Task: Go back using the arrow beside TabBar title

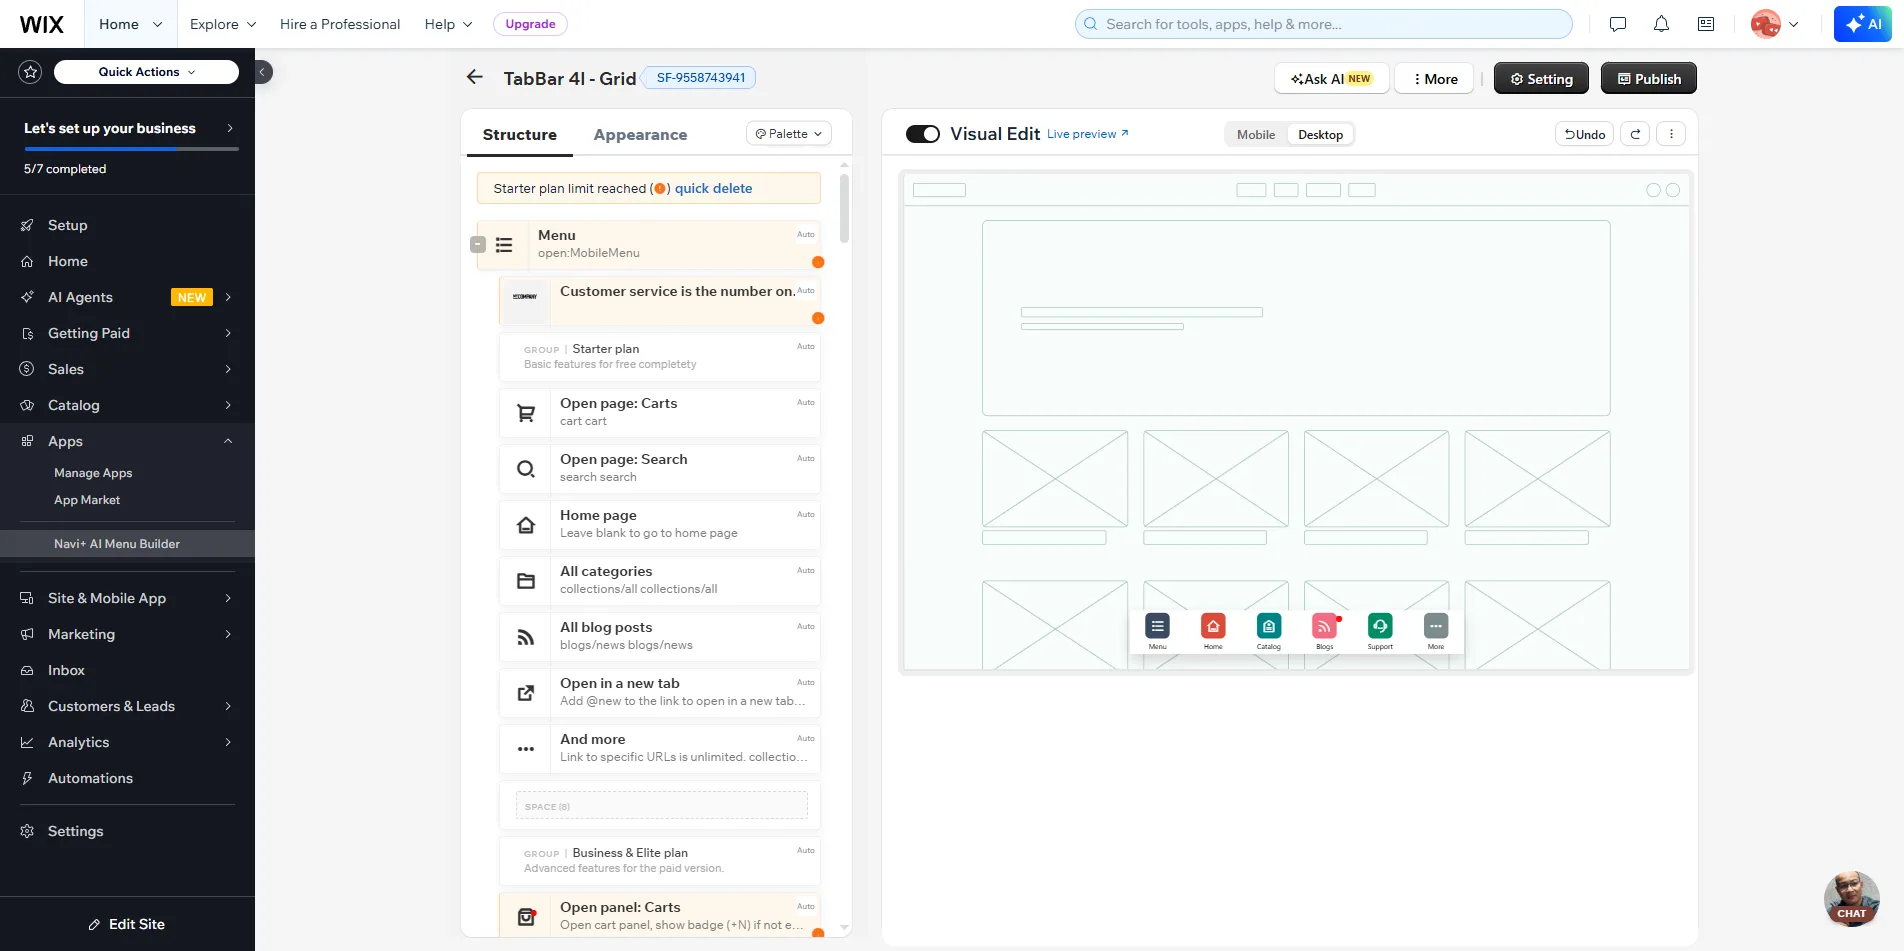Action: tap(475, 77)
